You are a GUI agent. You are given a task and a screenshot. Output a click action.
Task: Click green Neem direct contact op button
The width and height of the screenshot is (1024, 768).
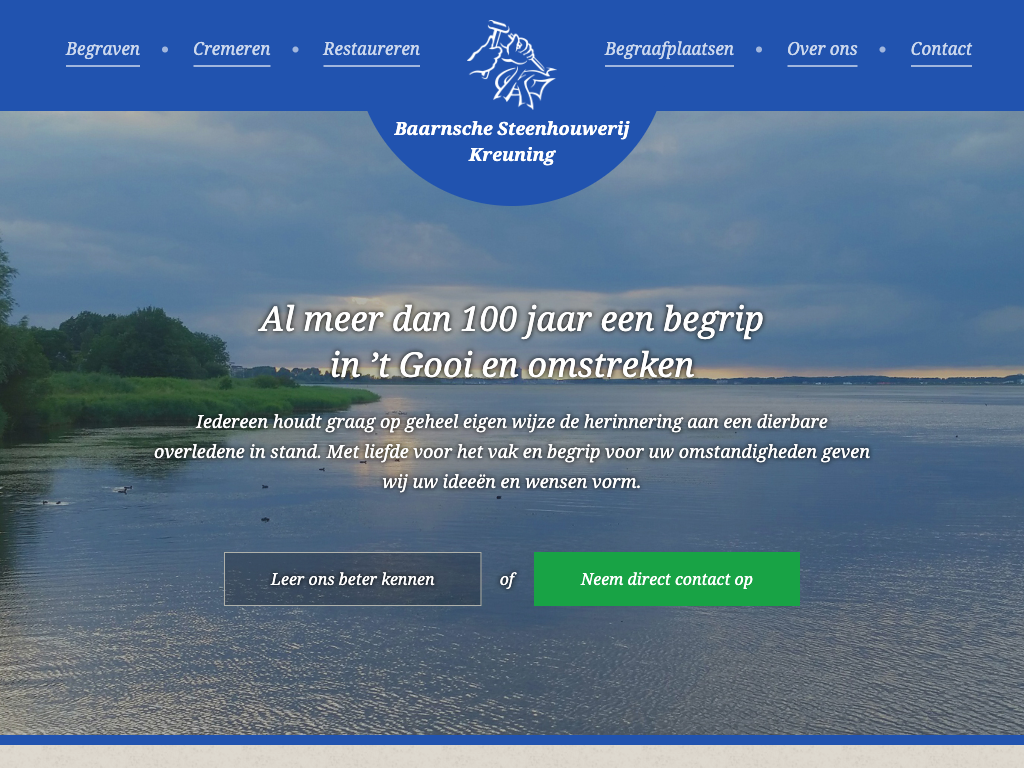(667, 579)
